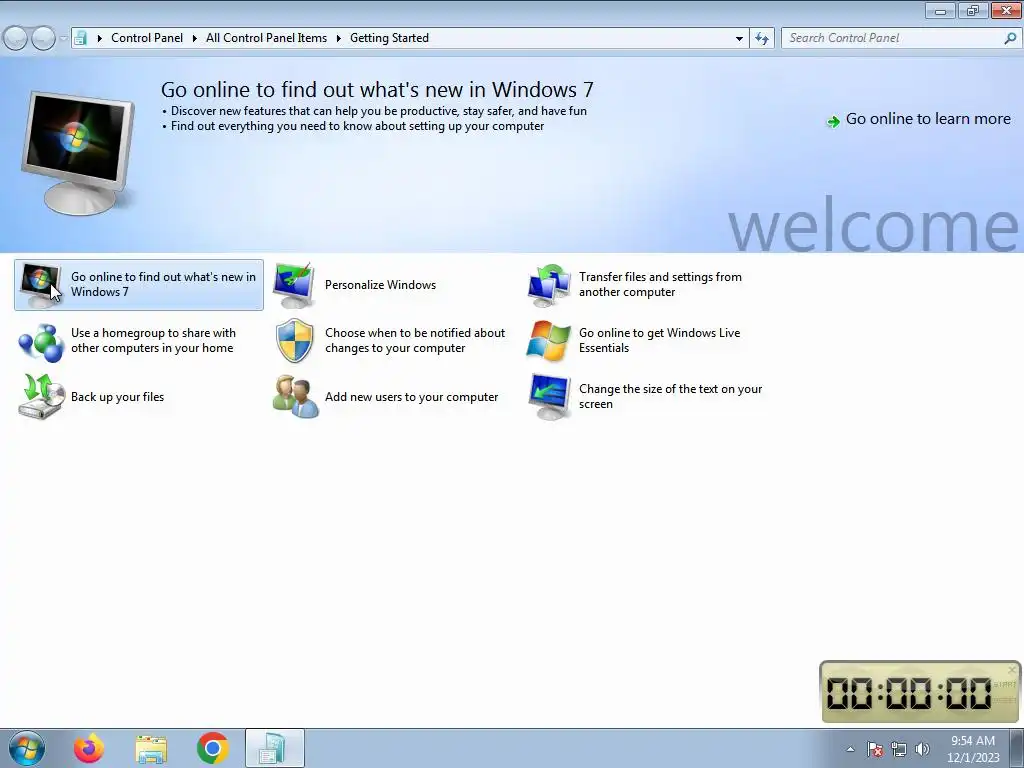The image size is (1024, 768).
Task: Click the Transfer files and settings icon
Action: pos(549,285)
